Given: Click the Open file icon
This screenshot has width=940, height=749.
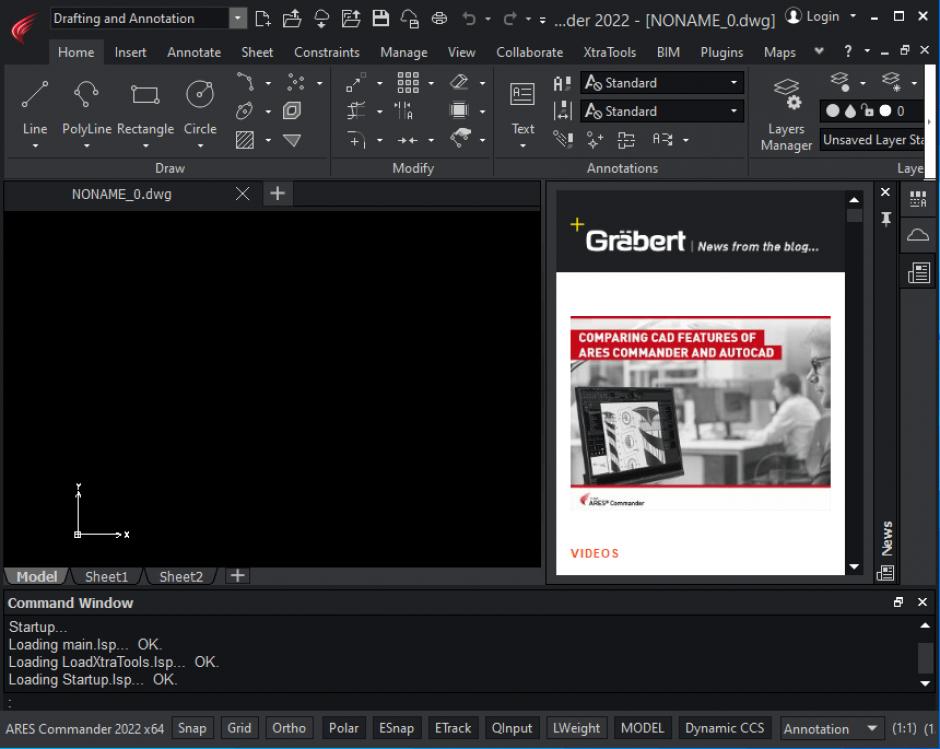Looking at the screenshot, I should pos(292,19).
